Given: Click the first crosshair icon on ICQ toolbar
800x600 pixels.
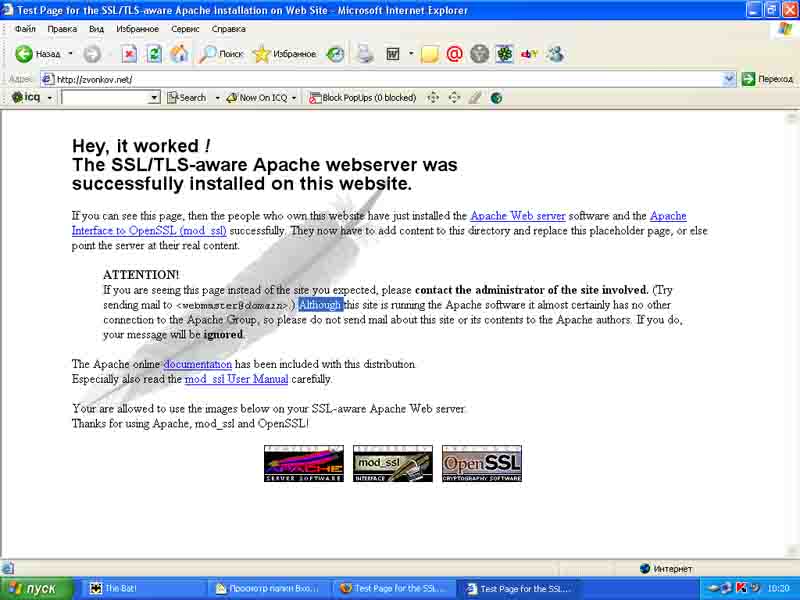Looking at the screenshot, I should tap(433, 97).
